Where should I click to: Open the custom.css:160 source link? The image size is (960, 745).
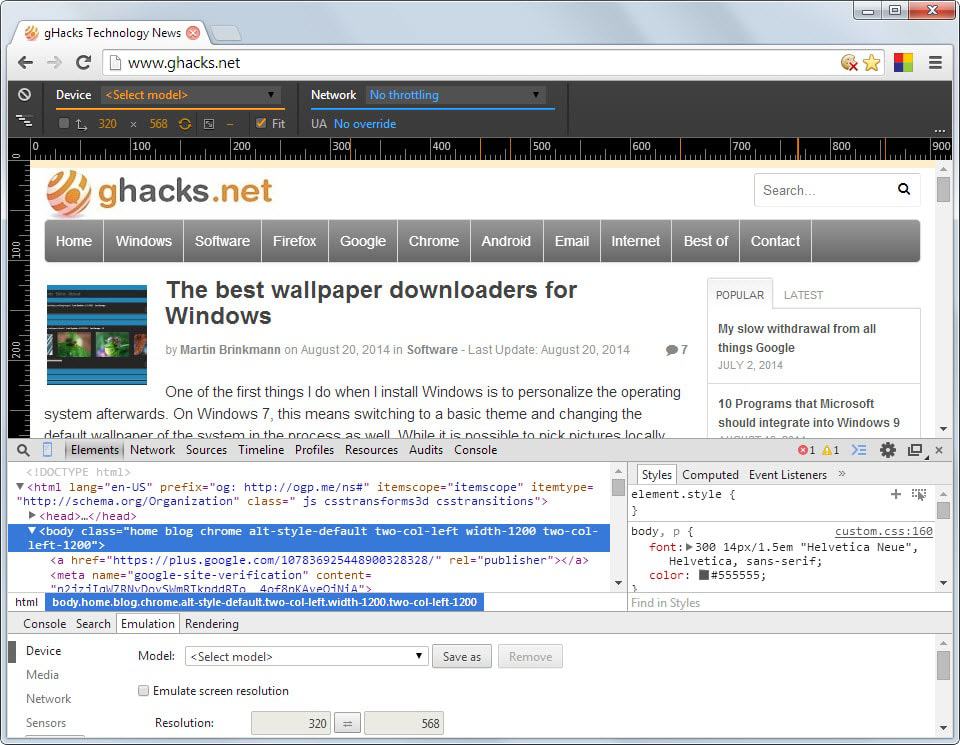pyautogui.click(x=883, y=531)
